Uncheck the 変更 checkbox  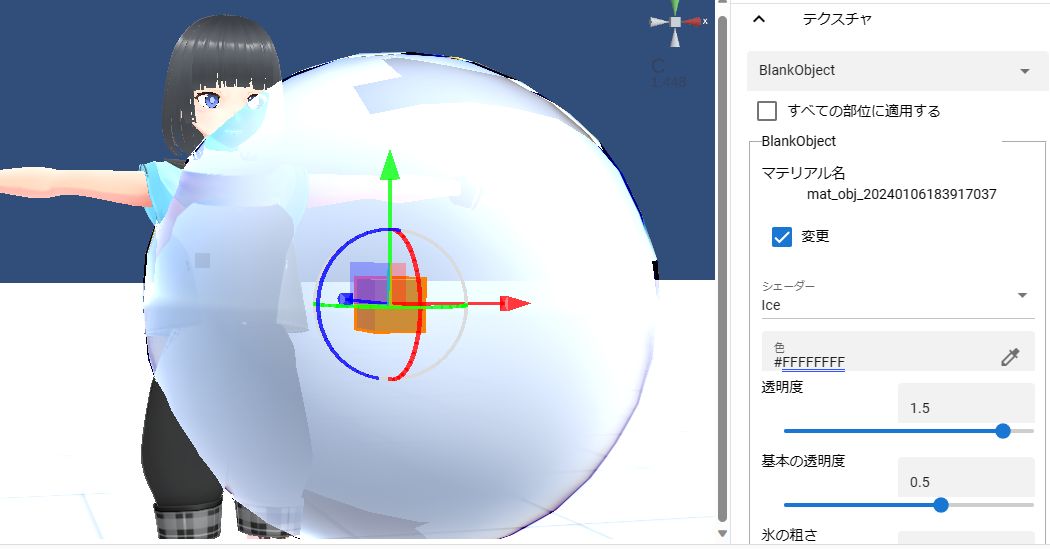tap(781, 236)
